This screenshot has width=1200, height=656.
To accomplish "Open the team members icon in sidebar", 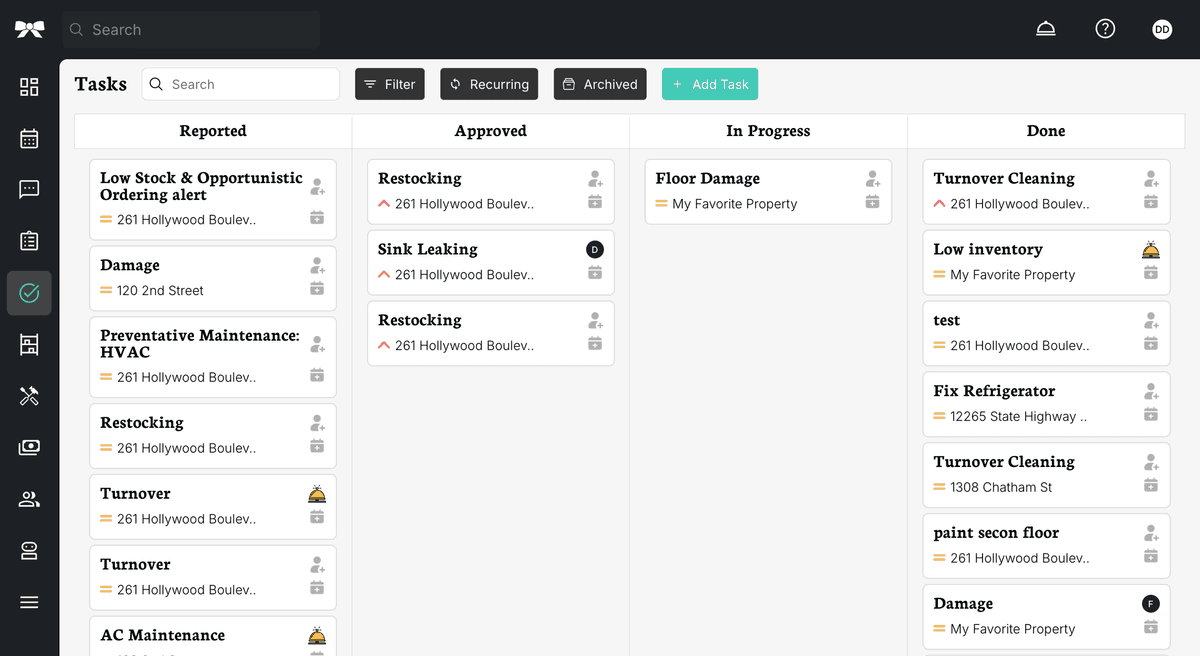I will (x=29, y=498).
